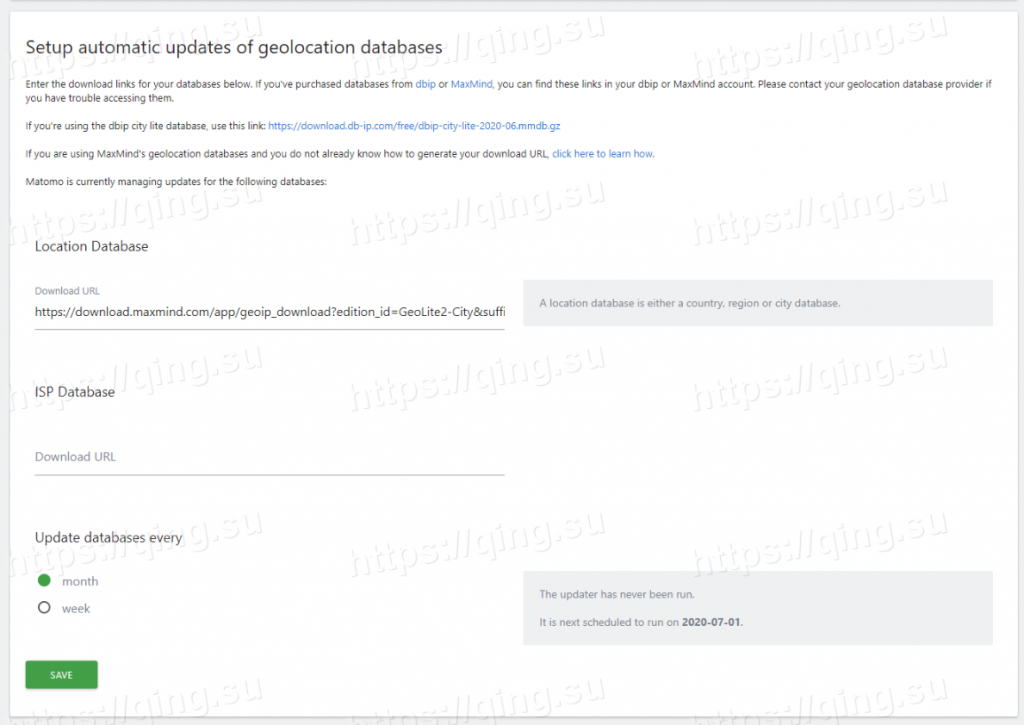Click the next scheduled date 2020-07-01
1024x725 pixels.
[711, 621]
